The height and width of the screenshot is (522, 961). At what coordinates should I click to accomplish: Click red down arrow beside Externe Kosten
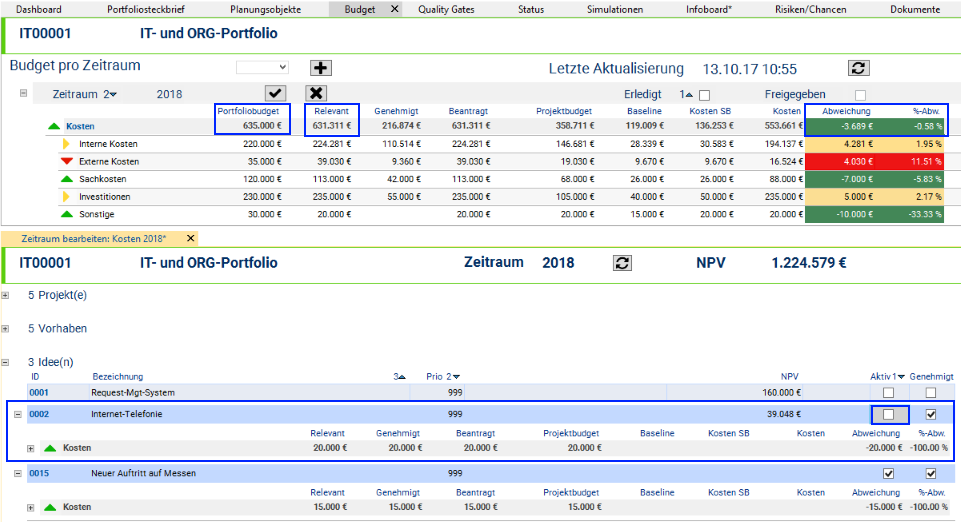click(66, 162)
